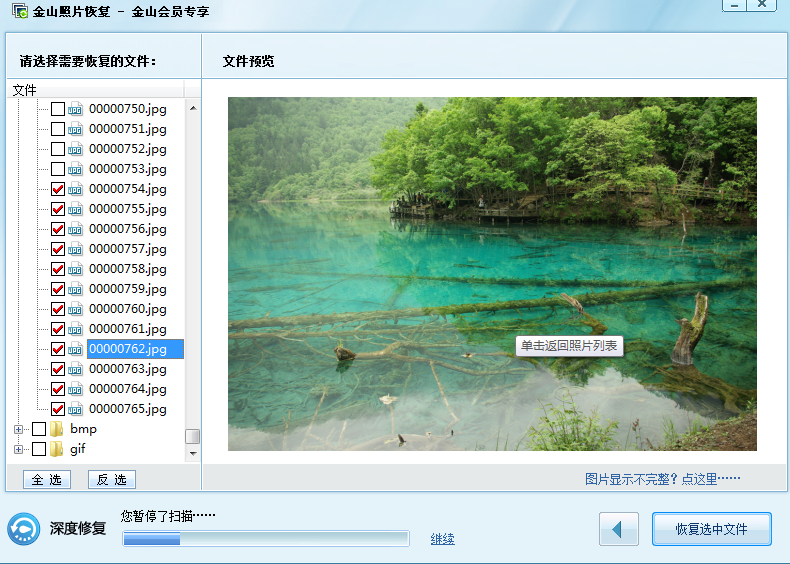Viewport: 790px width, 564px height.
Task: Click the 全选 select all button
Action: click(x=47, y=479)
